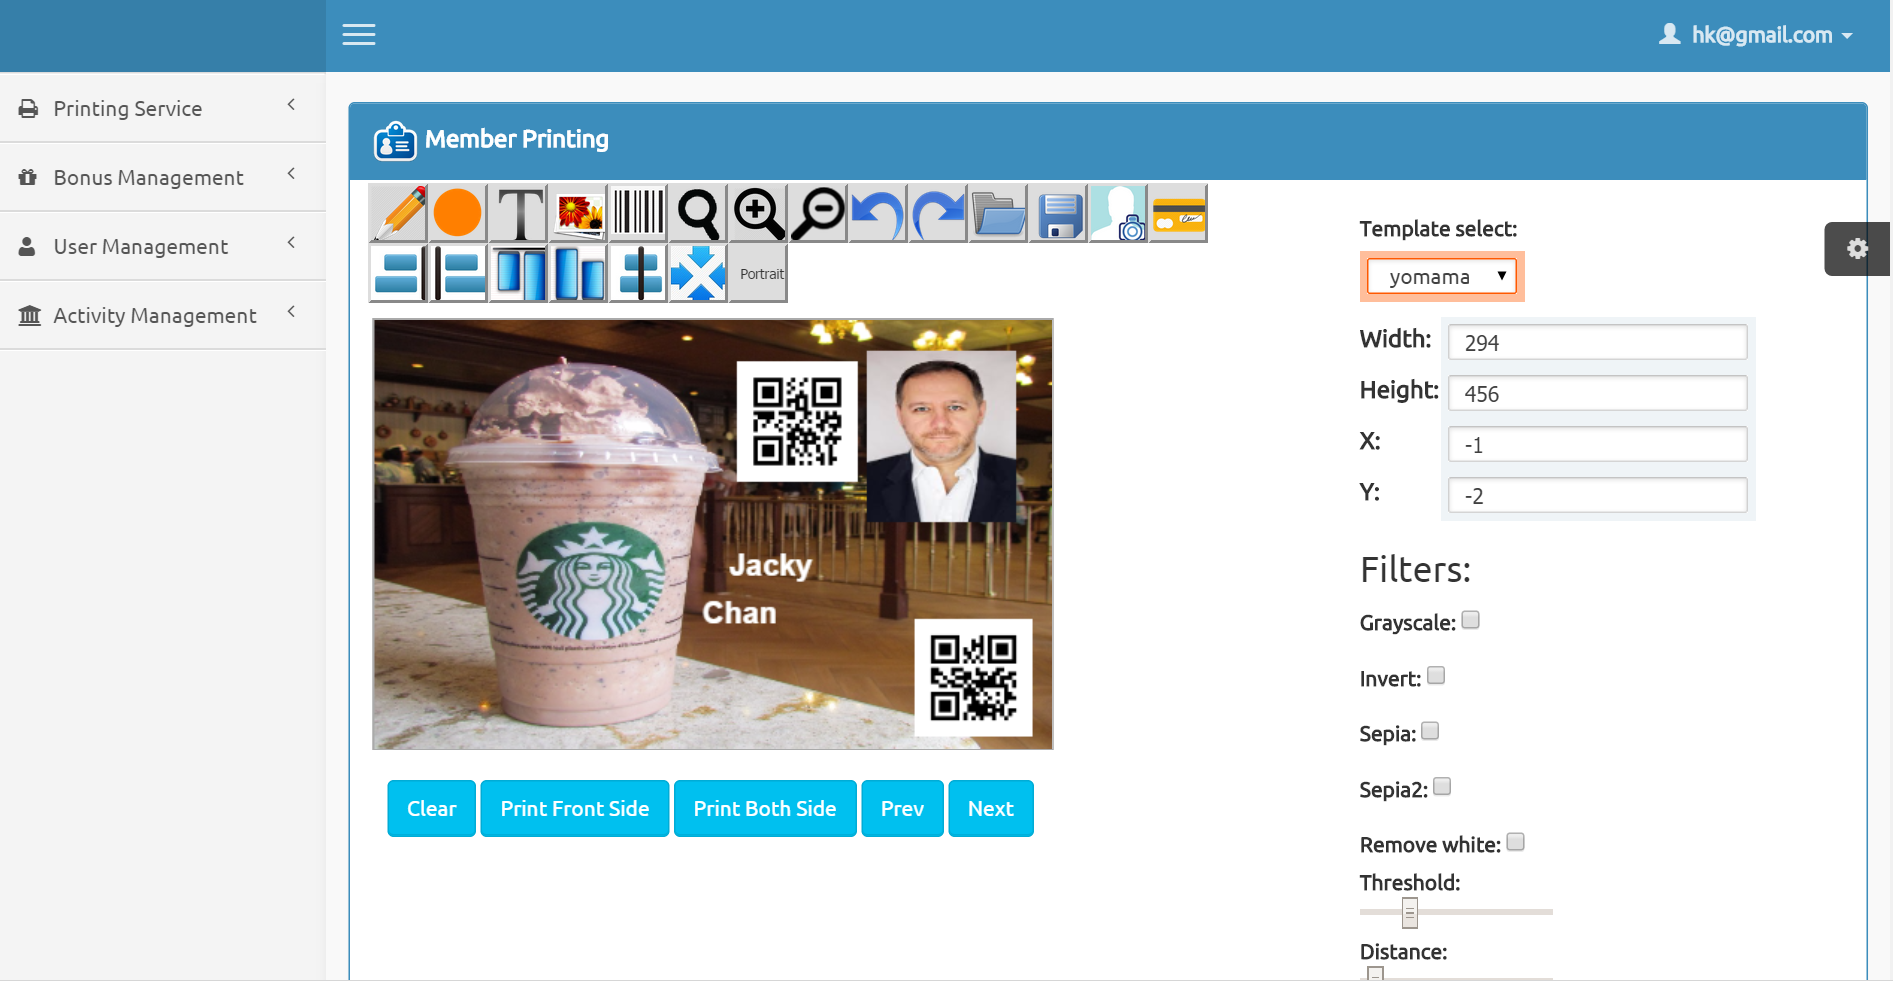1893x981 pixels.
Task: Go to next member with Next
Action: pyautogui.click(x=991, y=808)
